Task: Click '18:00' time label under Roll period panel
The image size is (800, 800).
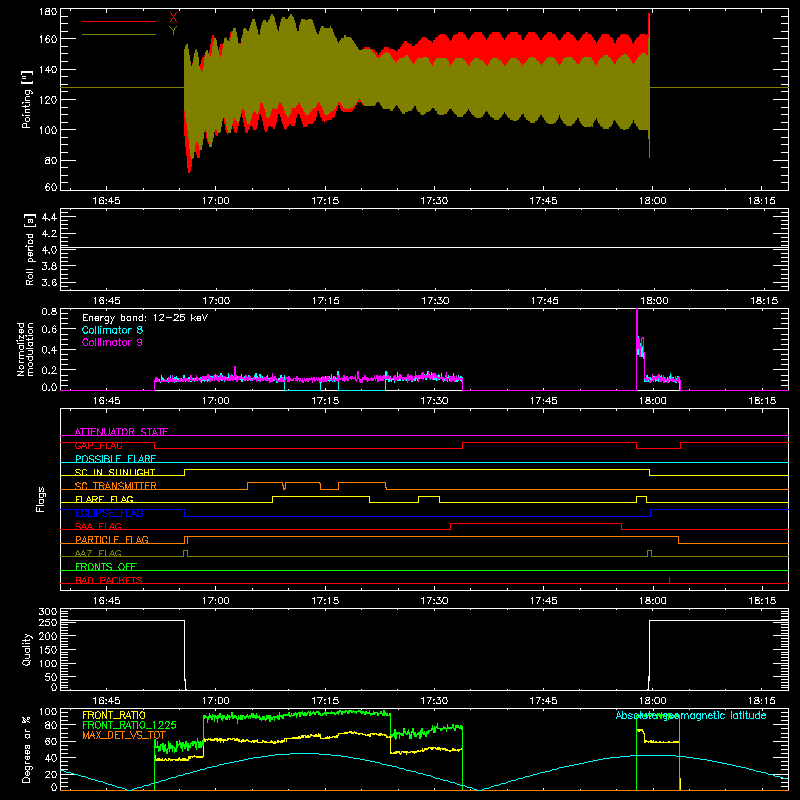Action: tap(653, 301)
